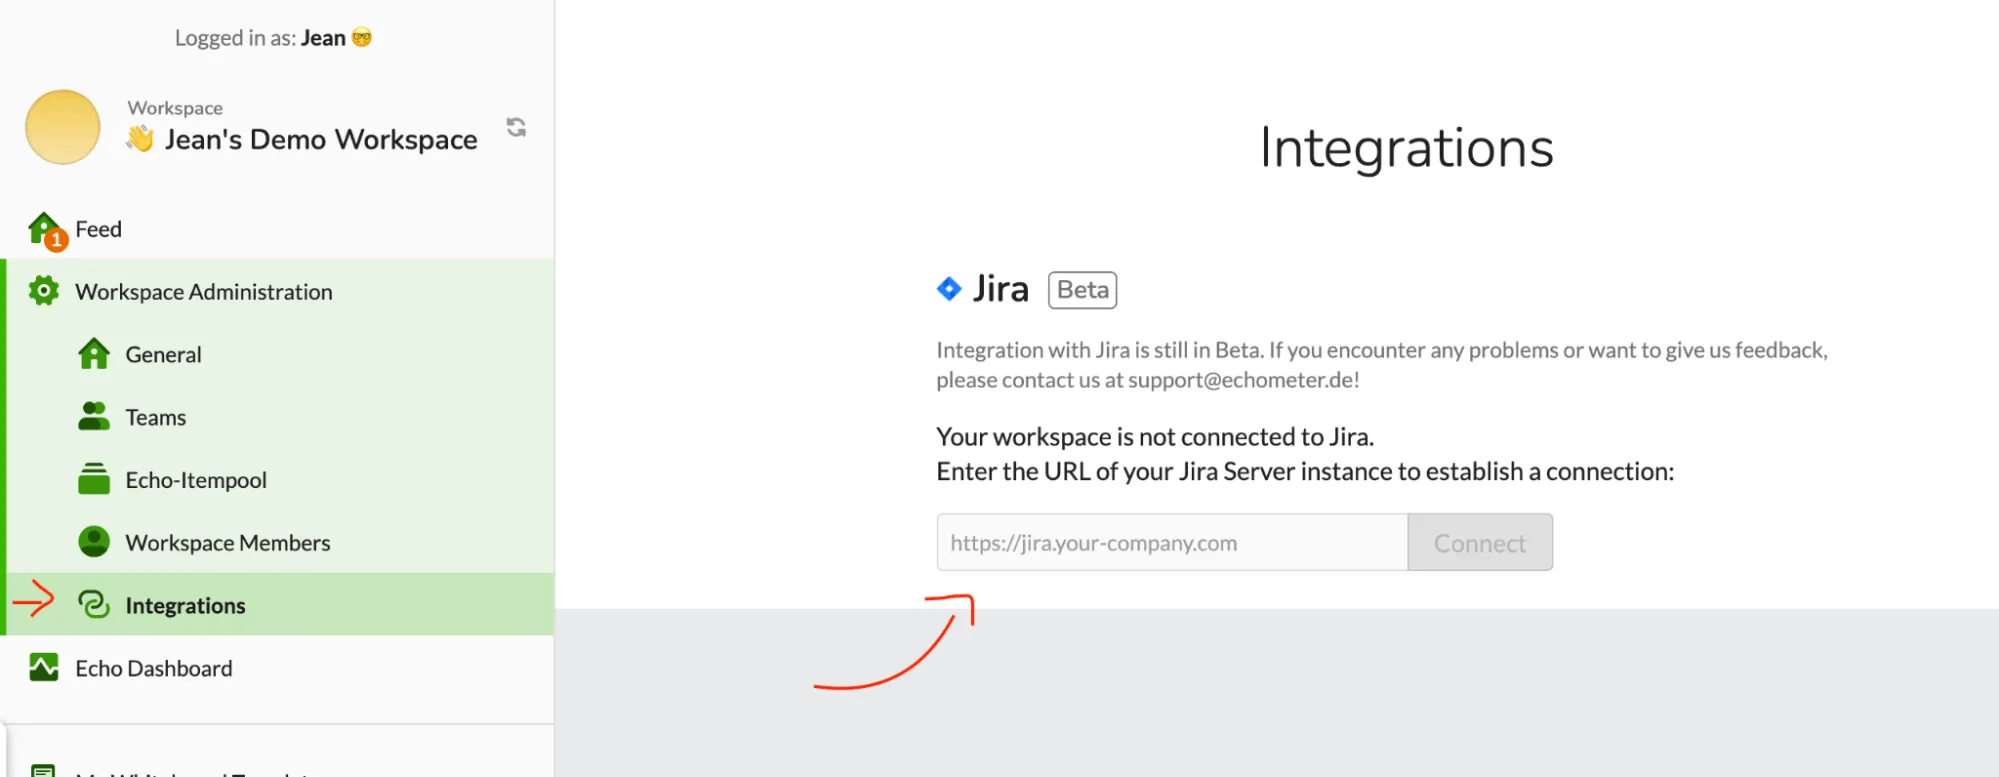Click the Integrations page heading

point(1406,148)
